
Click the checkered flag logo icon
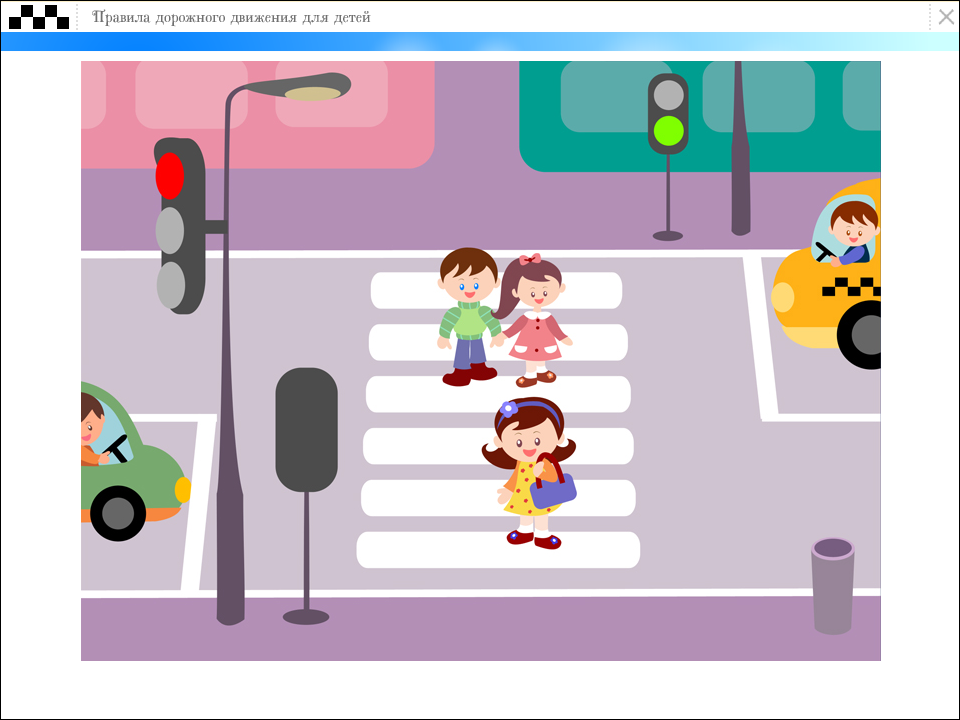pyautogui.click(x=39, y=16)
